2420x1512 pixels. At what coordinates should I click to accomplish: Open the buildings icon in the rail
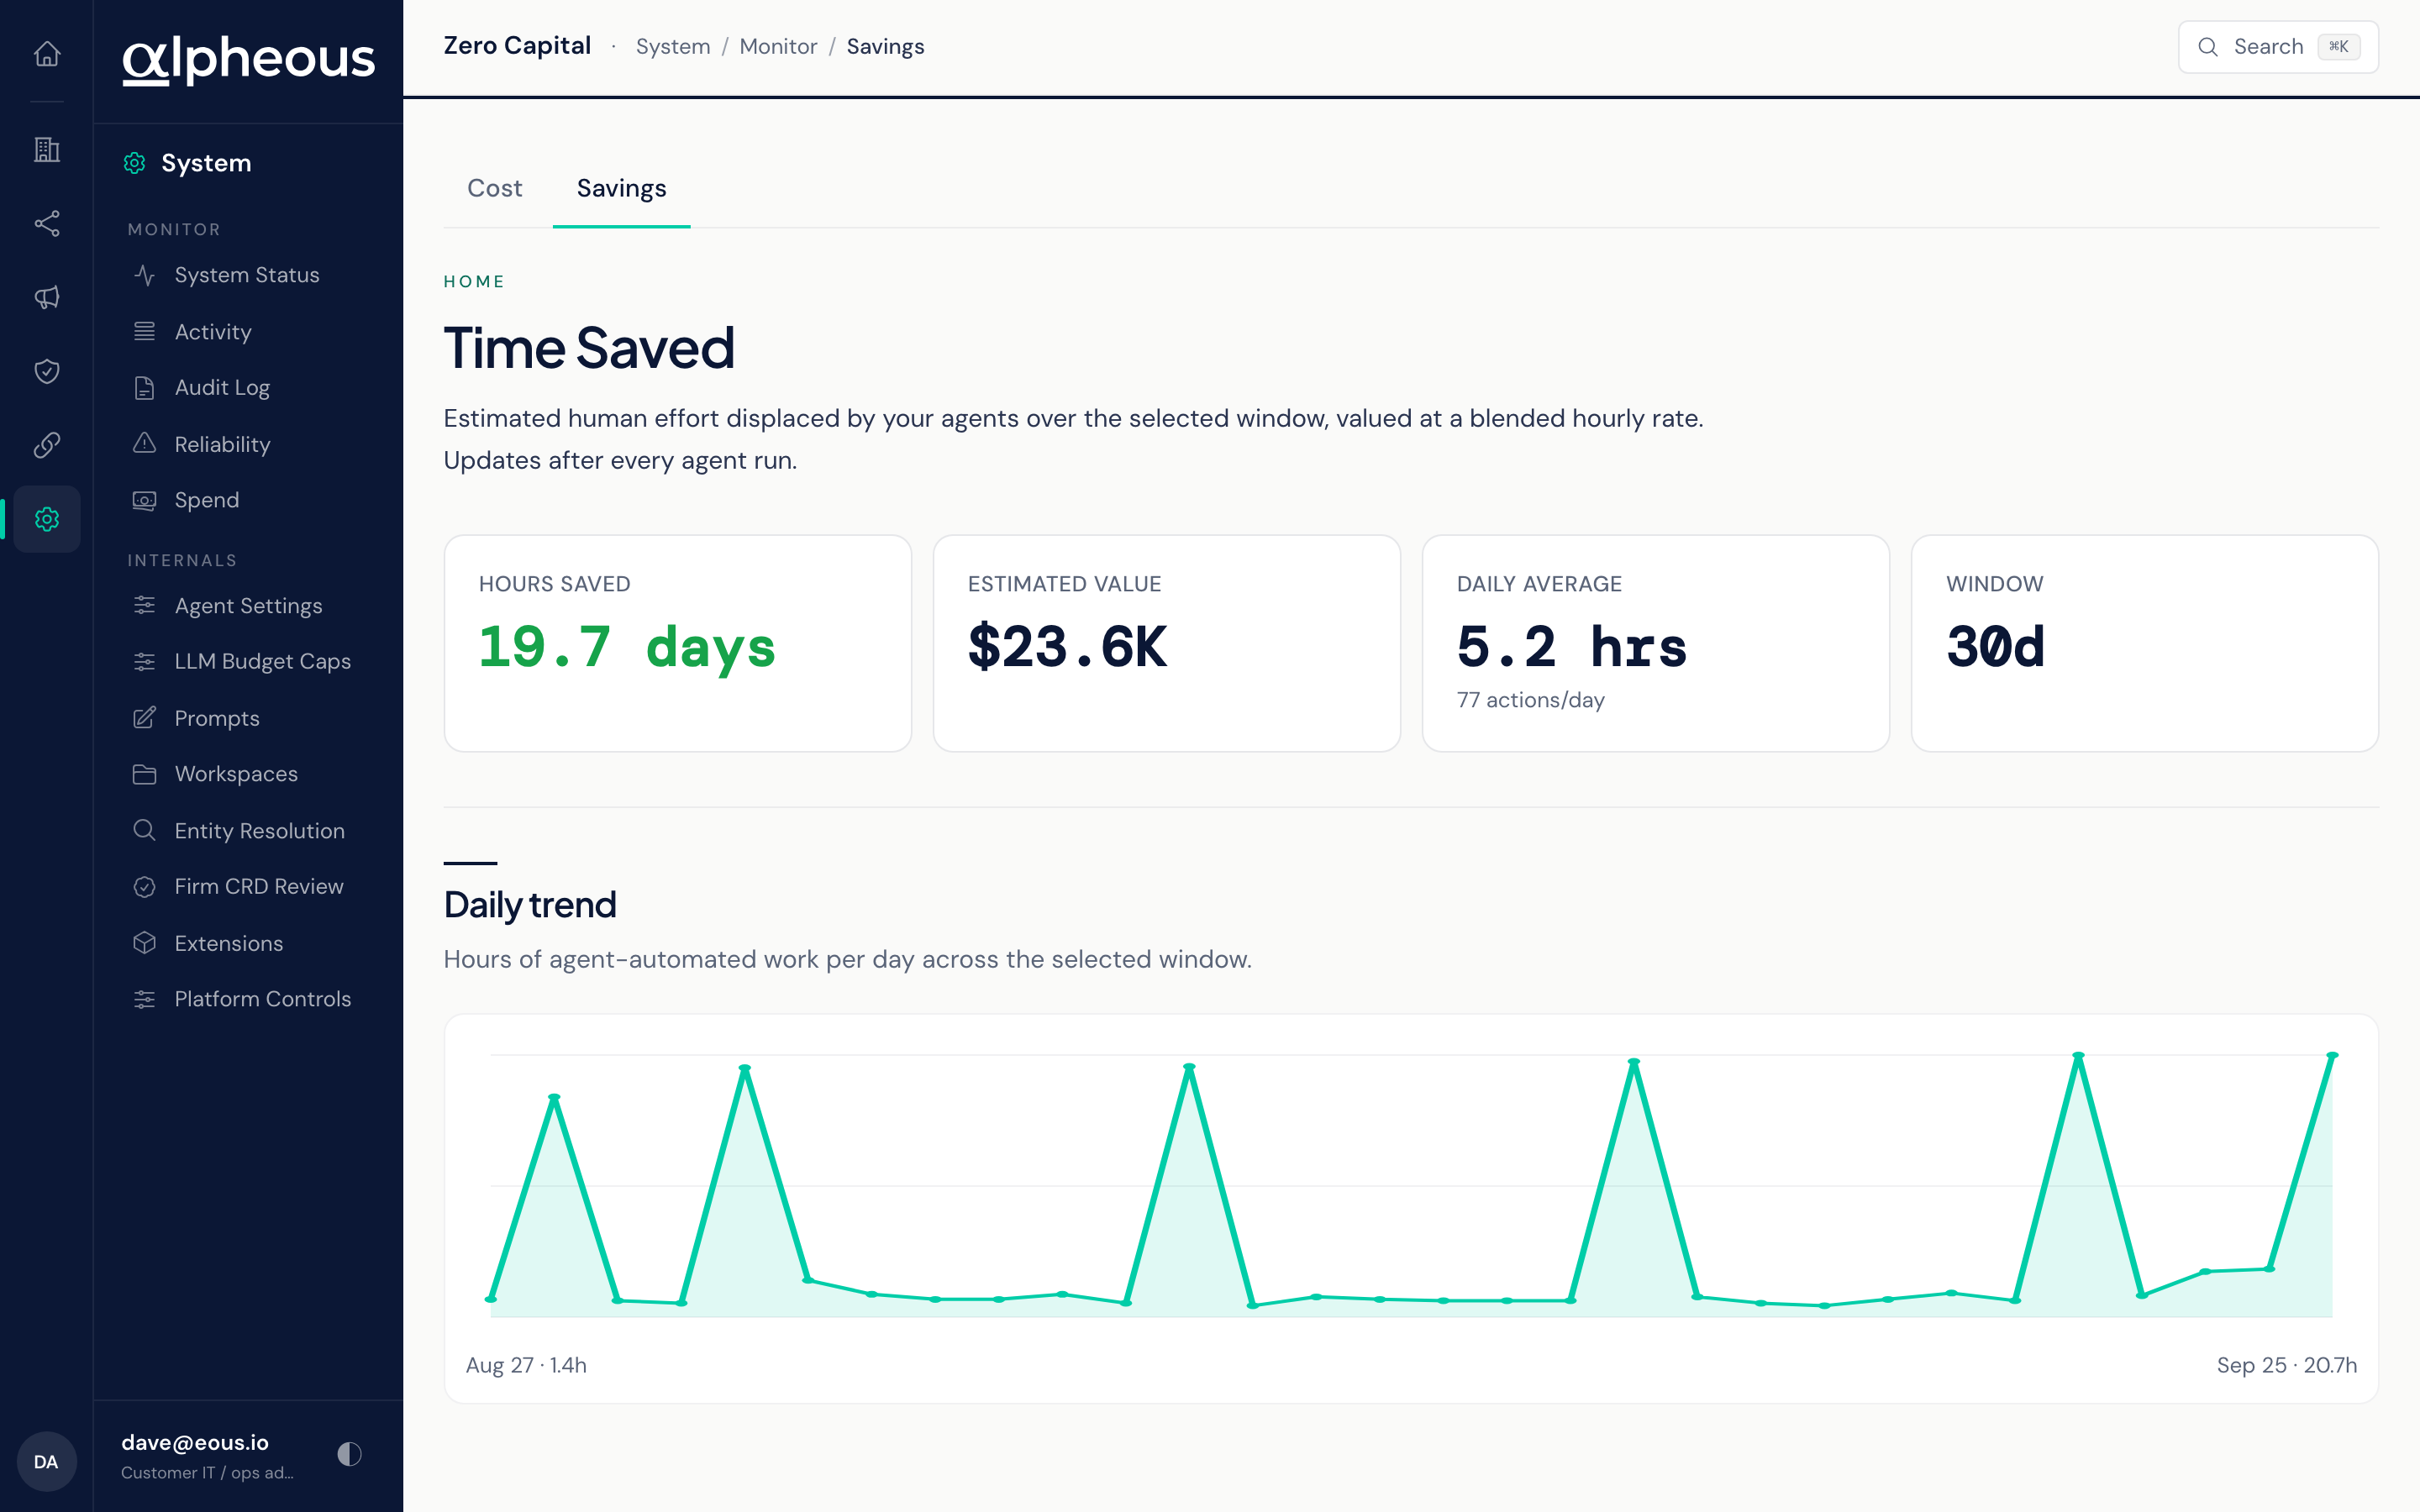tap(47, 149)
